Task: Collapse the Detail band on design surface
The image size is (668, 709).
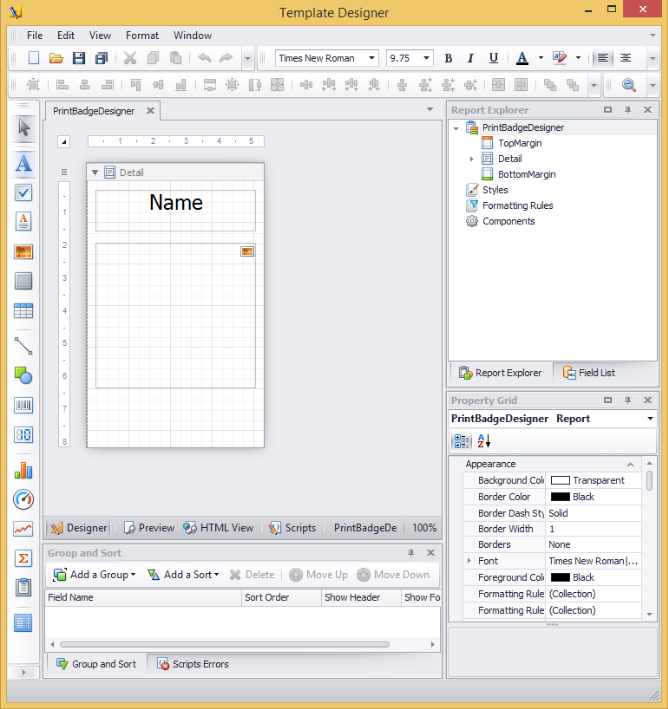Action: [x=95, y=172]
